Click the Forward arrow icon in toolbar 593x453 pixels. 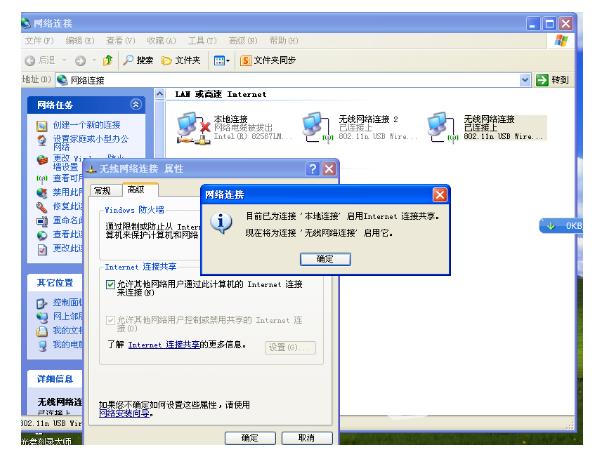click(80, 61)
